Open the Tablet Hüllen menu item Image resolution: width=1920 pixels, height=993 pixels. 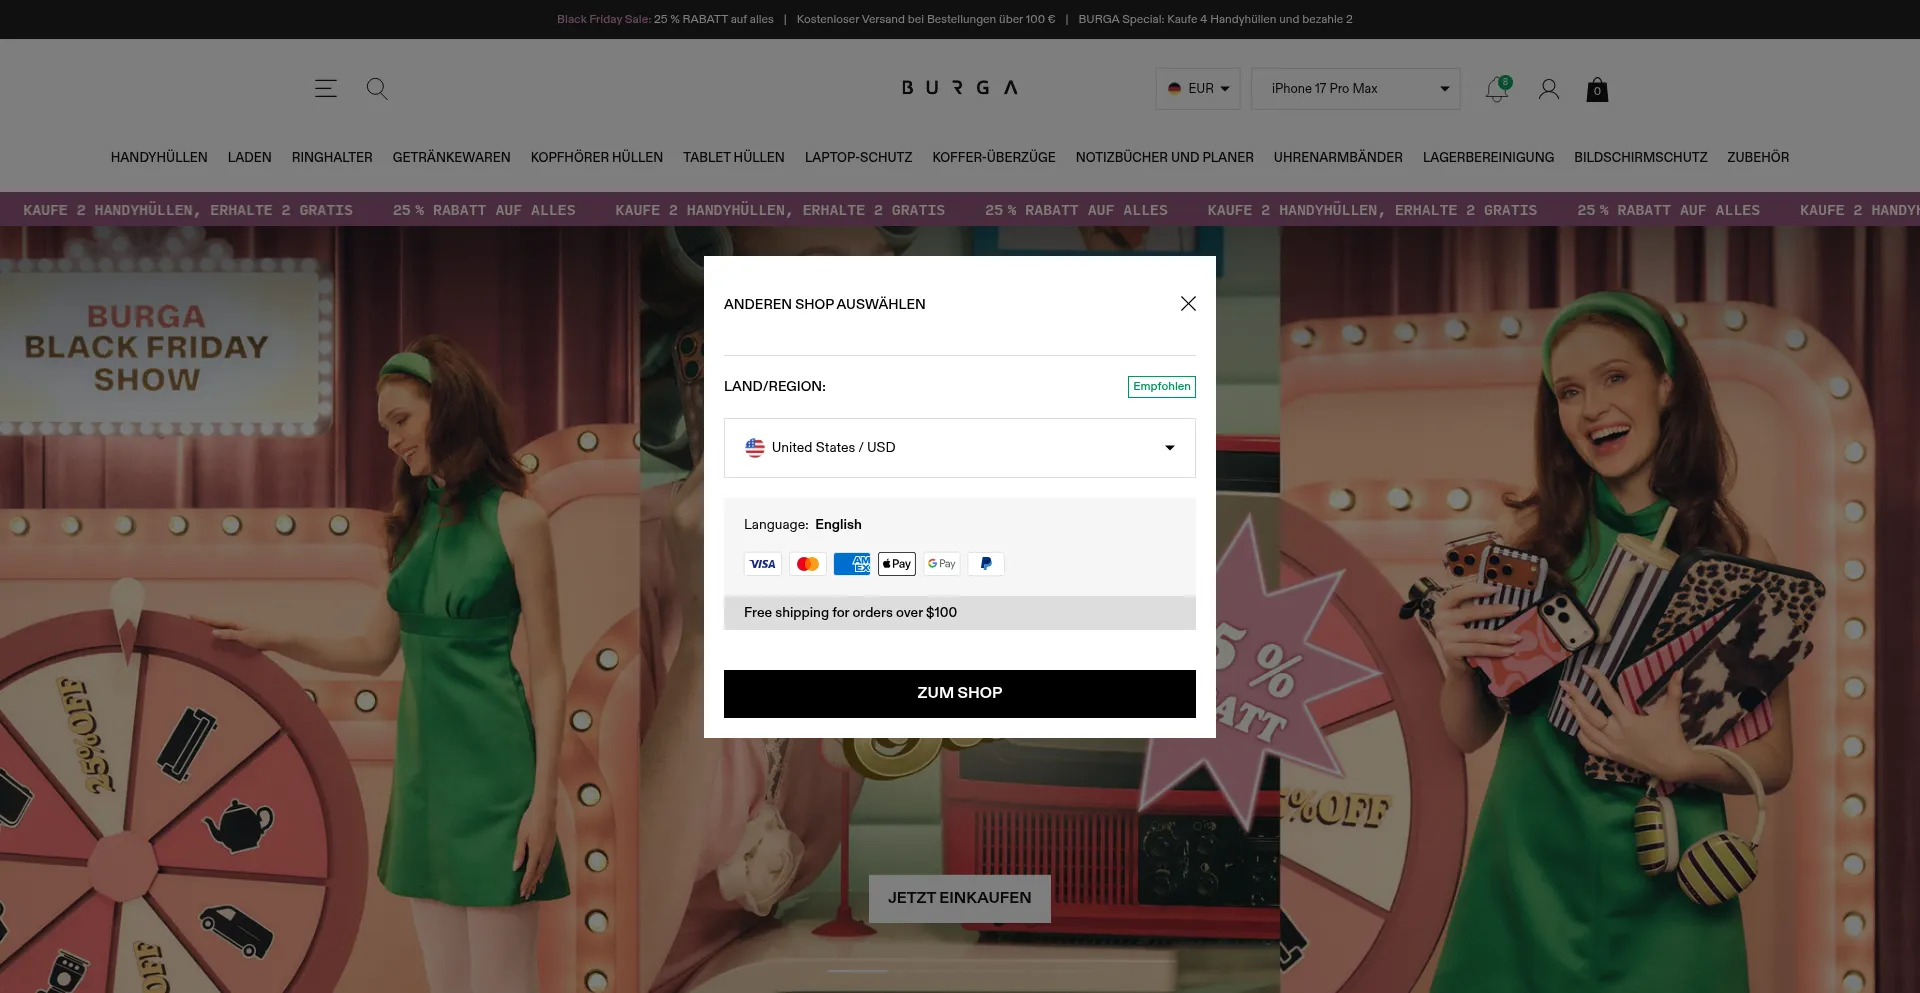733,158
